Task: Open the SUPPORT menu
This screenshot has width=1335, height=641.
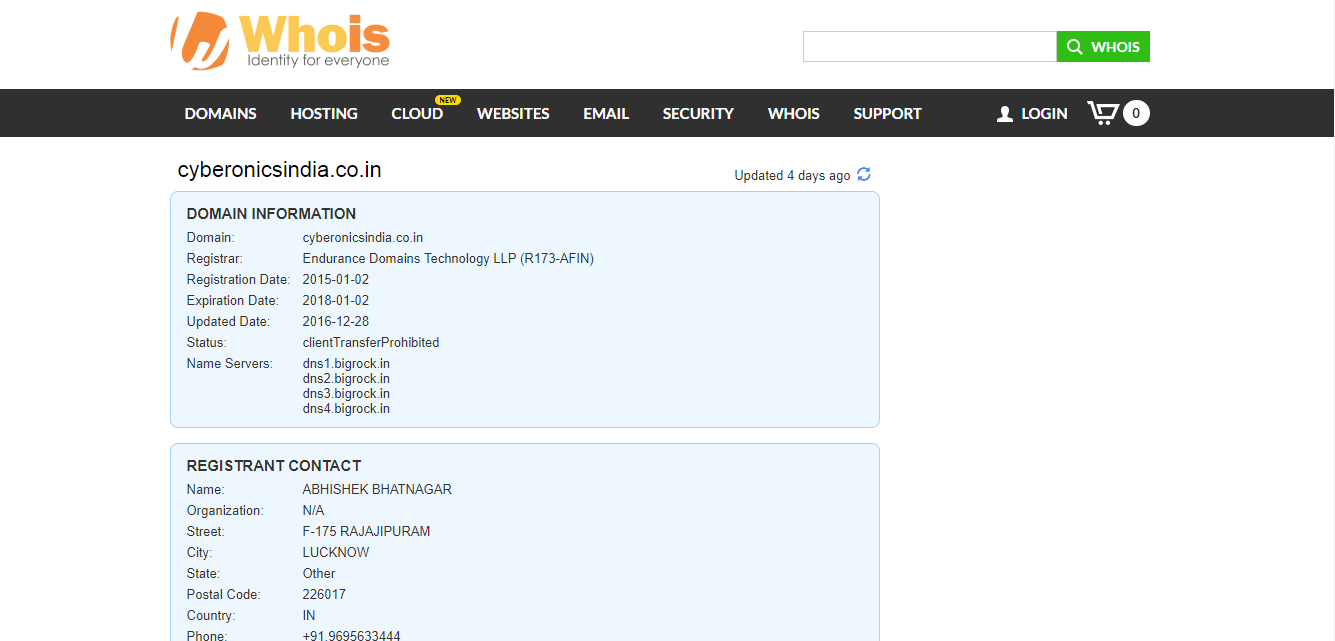Action: point(887,114)
